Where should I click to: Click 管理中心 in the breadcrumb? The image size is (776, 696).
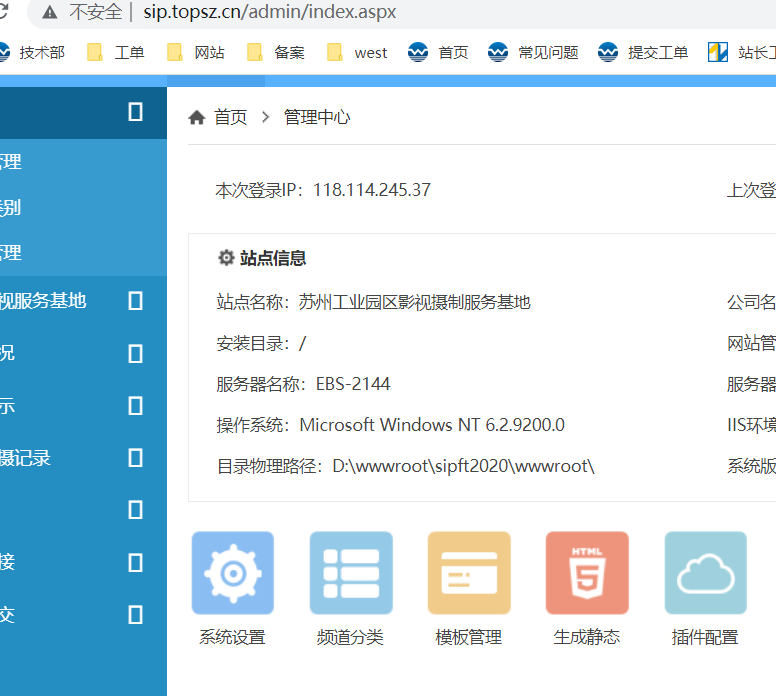pos(317,118)
